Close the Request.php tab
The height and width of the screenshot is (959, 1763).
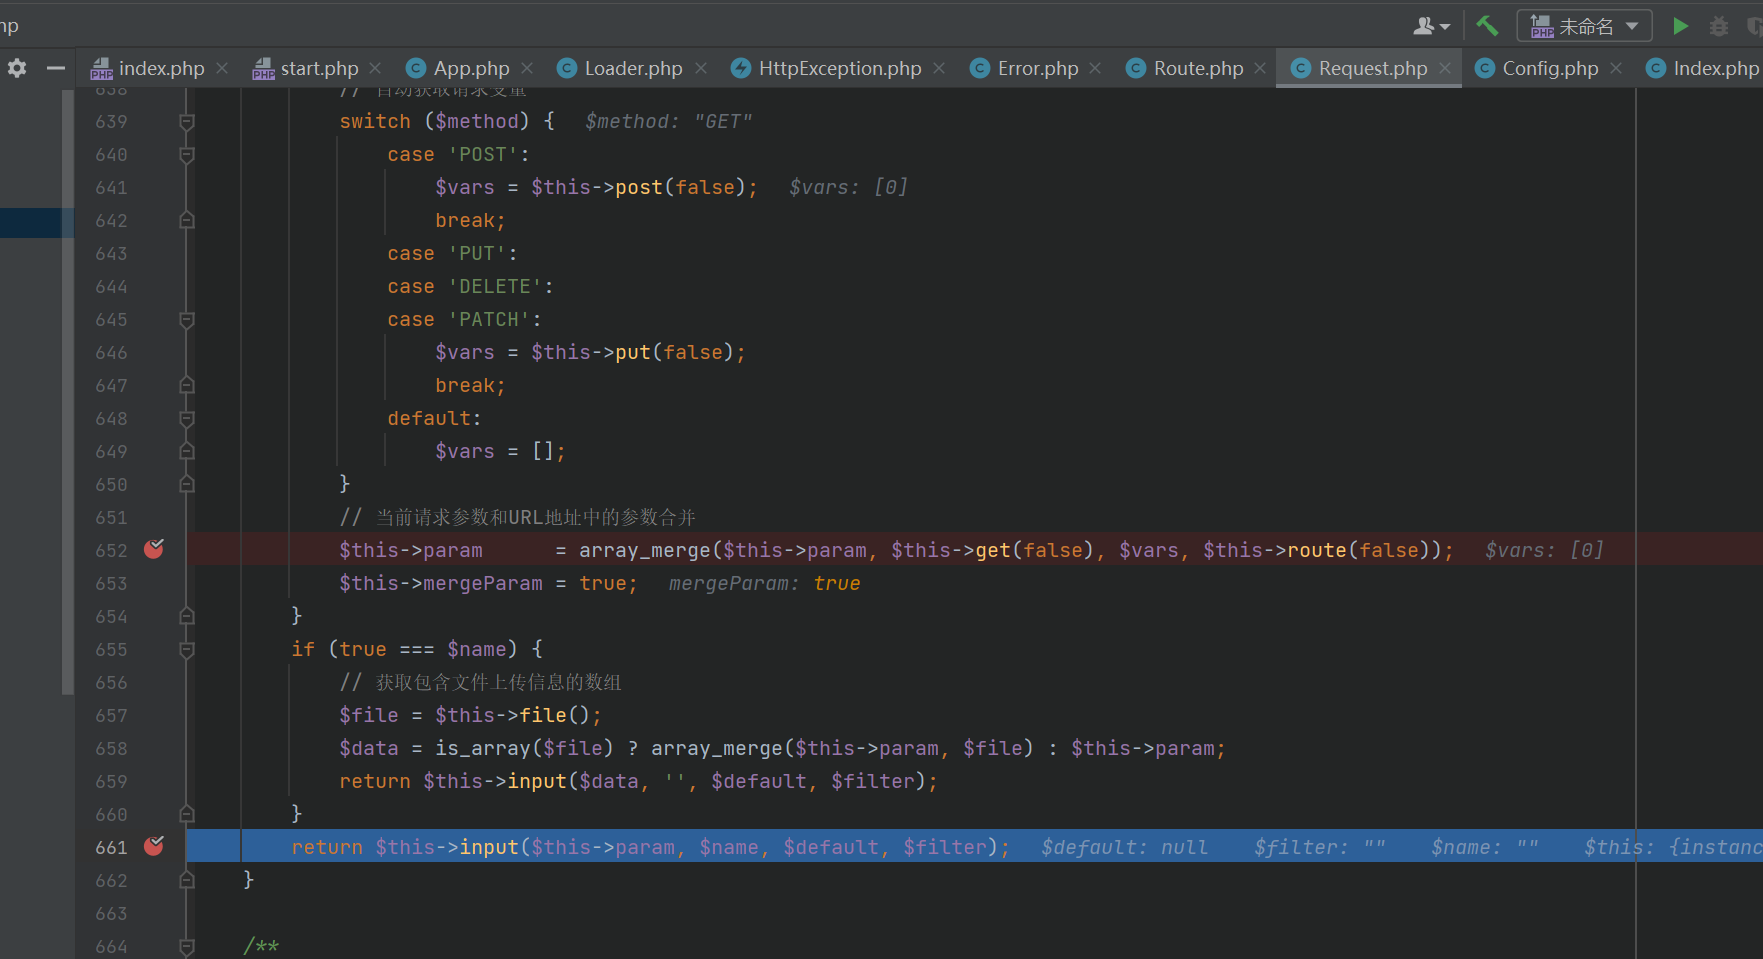pyautogui.click(x=1445, y=68)
